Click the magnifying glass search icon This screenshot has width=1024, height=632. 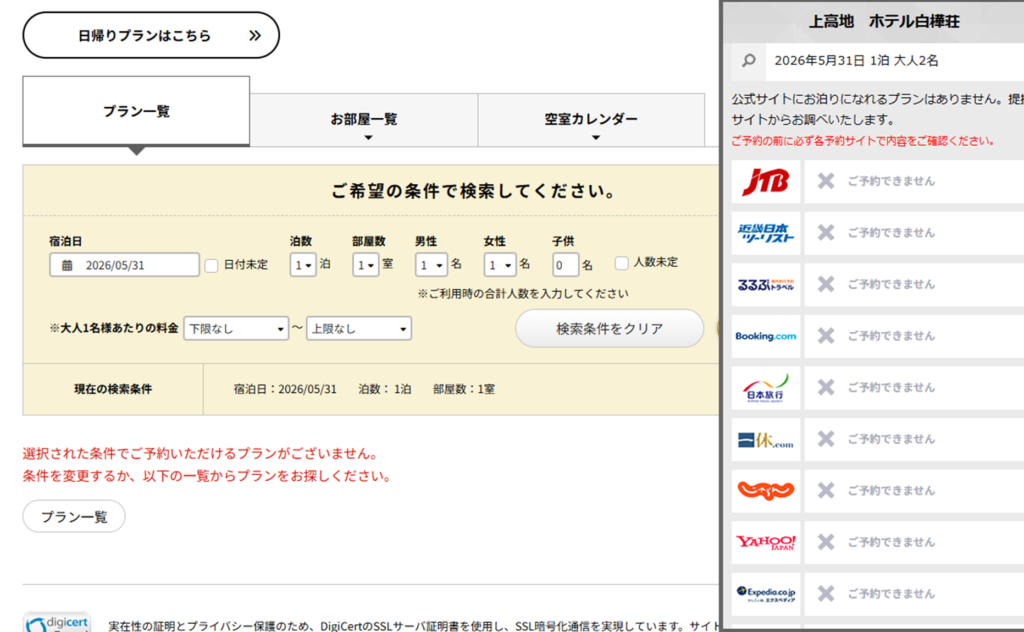click(x=749, y=61)
